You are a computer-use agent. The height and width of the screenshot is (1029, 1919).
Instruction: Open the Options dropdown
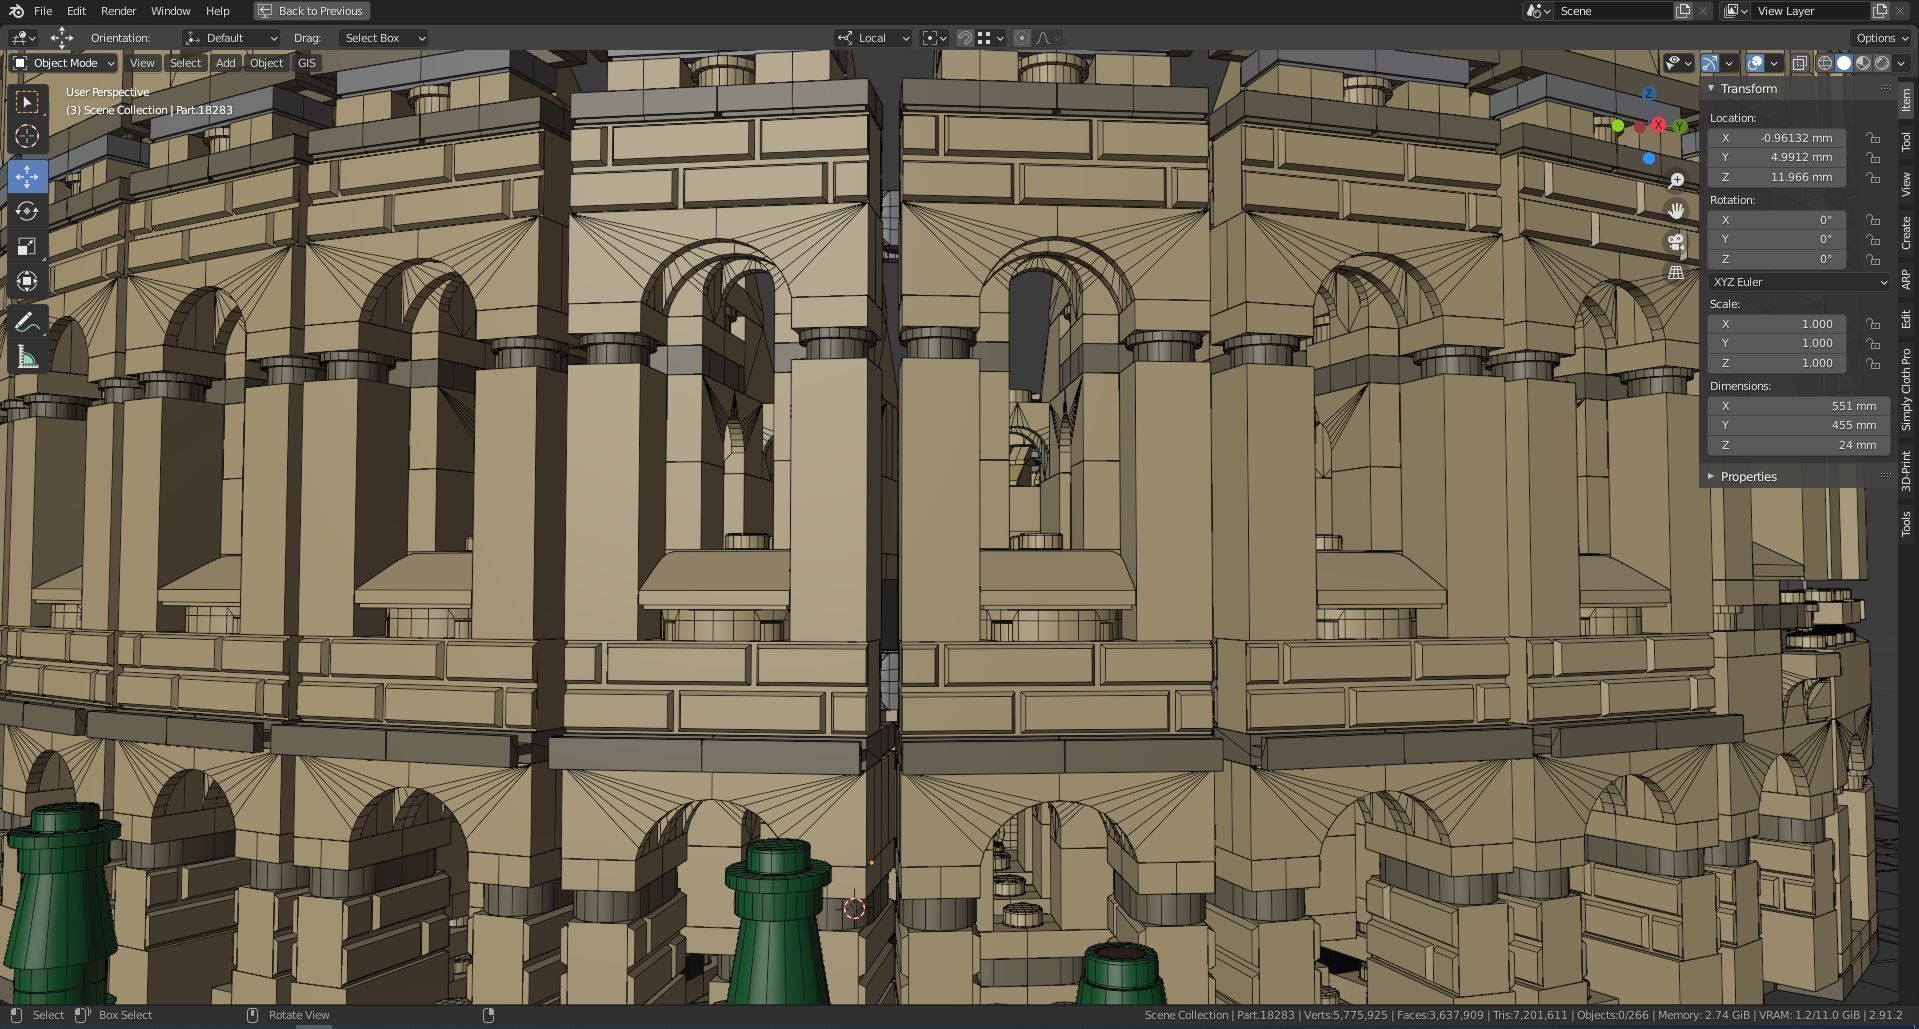click(1882, 38)
